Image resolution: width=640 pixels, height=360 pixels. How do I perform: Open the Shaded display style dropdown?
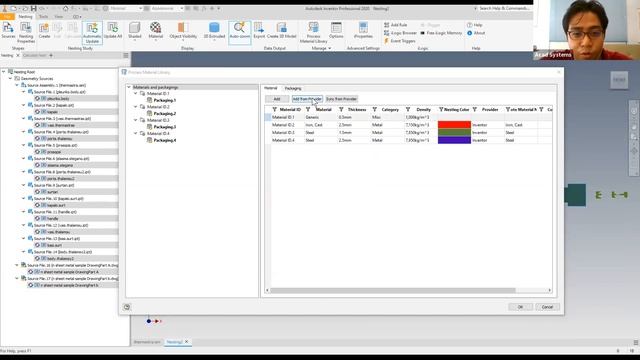(x=134, y=31)
